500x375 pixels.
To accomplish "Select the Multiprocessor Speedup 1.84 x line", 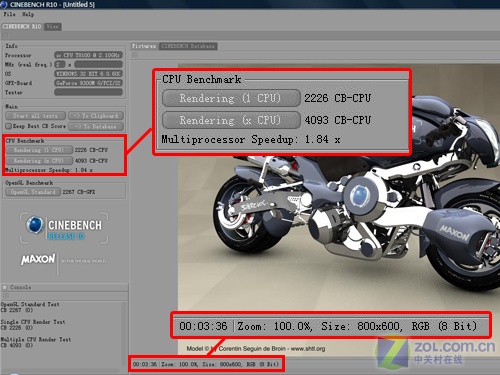I will point(49,170).
